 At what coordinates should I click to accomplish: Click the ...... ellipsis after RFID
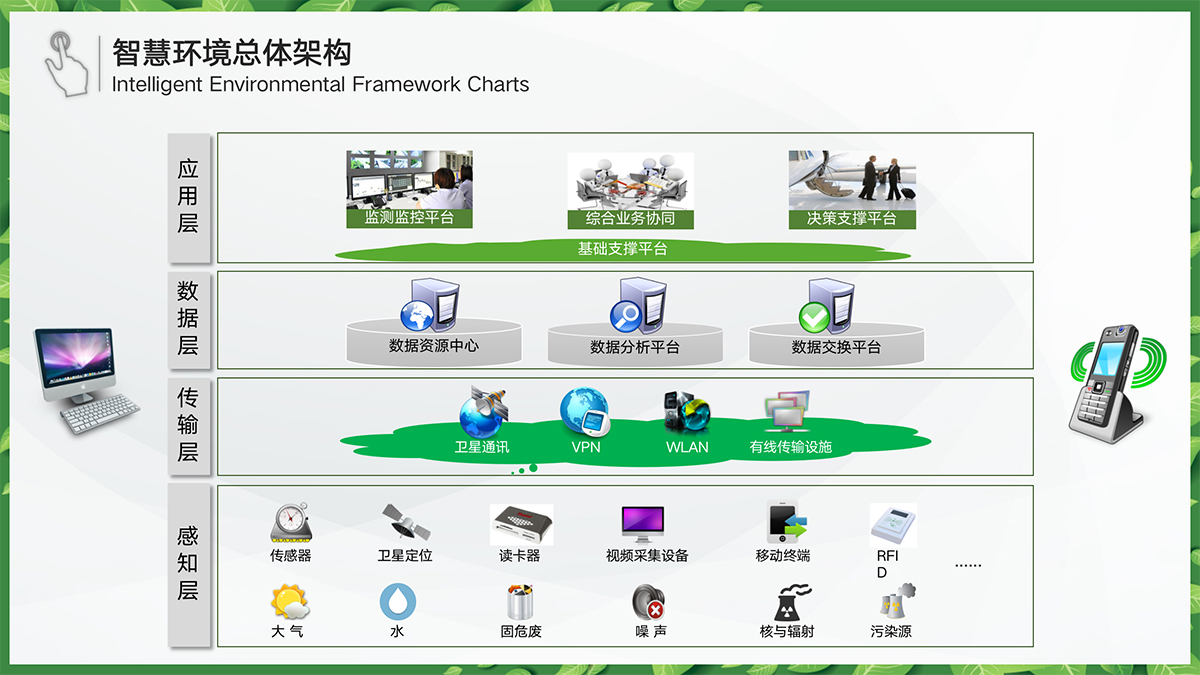(968, 566)
